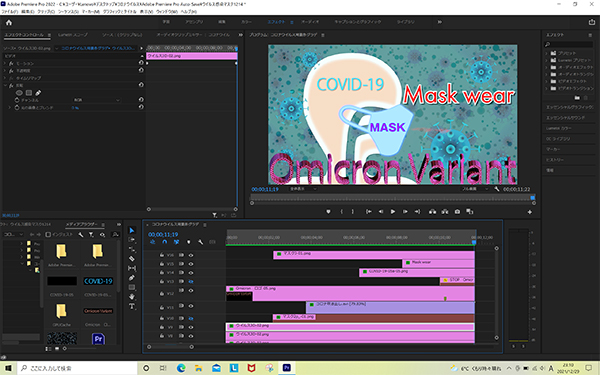The width and height of the screenshot is (600, 375).
Task: Toggle V10 track visibility eye
Action: 191,318
